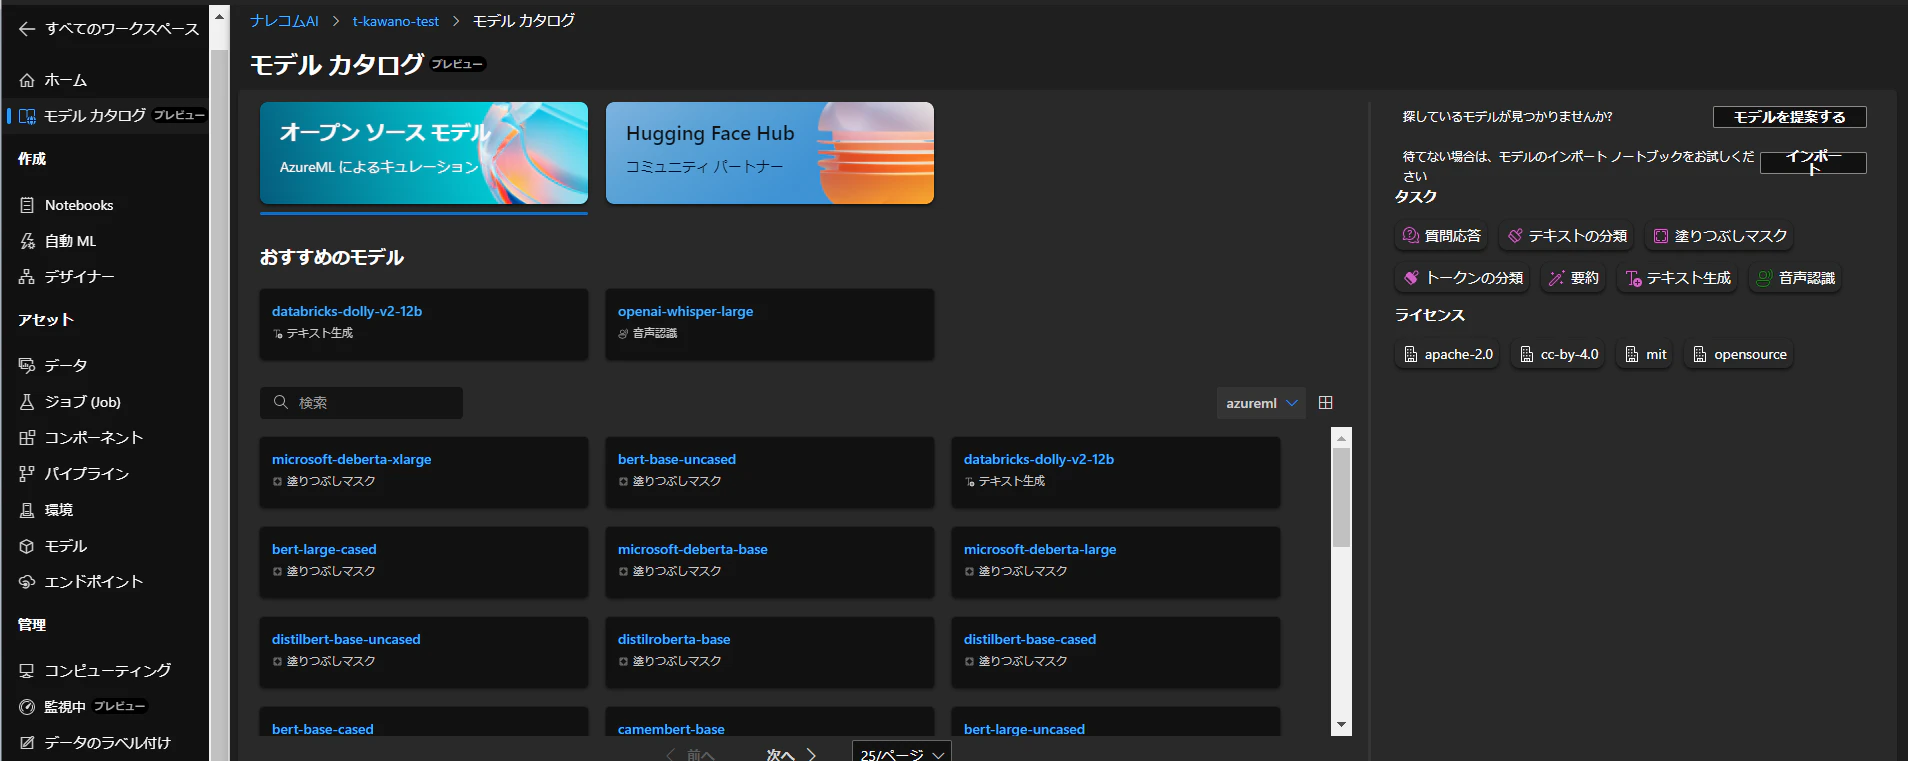Go to the 次へ next page
This screenshot has height=761, width=1908.
(791, 755)
